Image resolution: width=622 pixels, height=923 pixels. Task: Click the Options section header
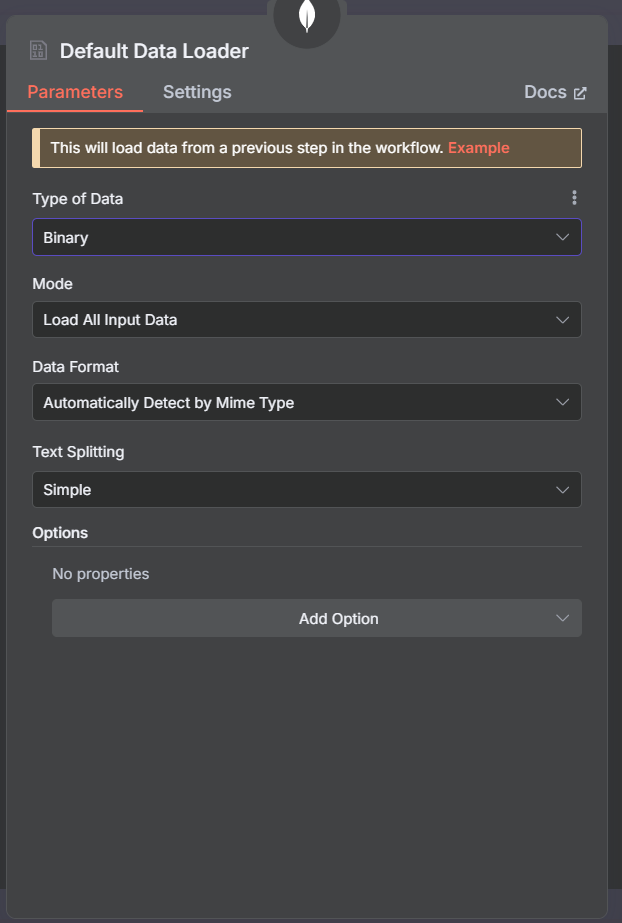(x=60, y=533)
